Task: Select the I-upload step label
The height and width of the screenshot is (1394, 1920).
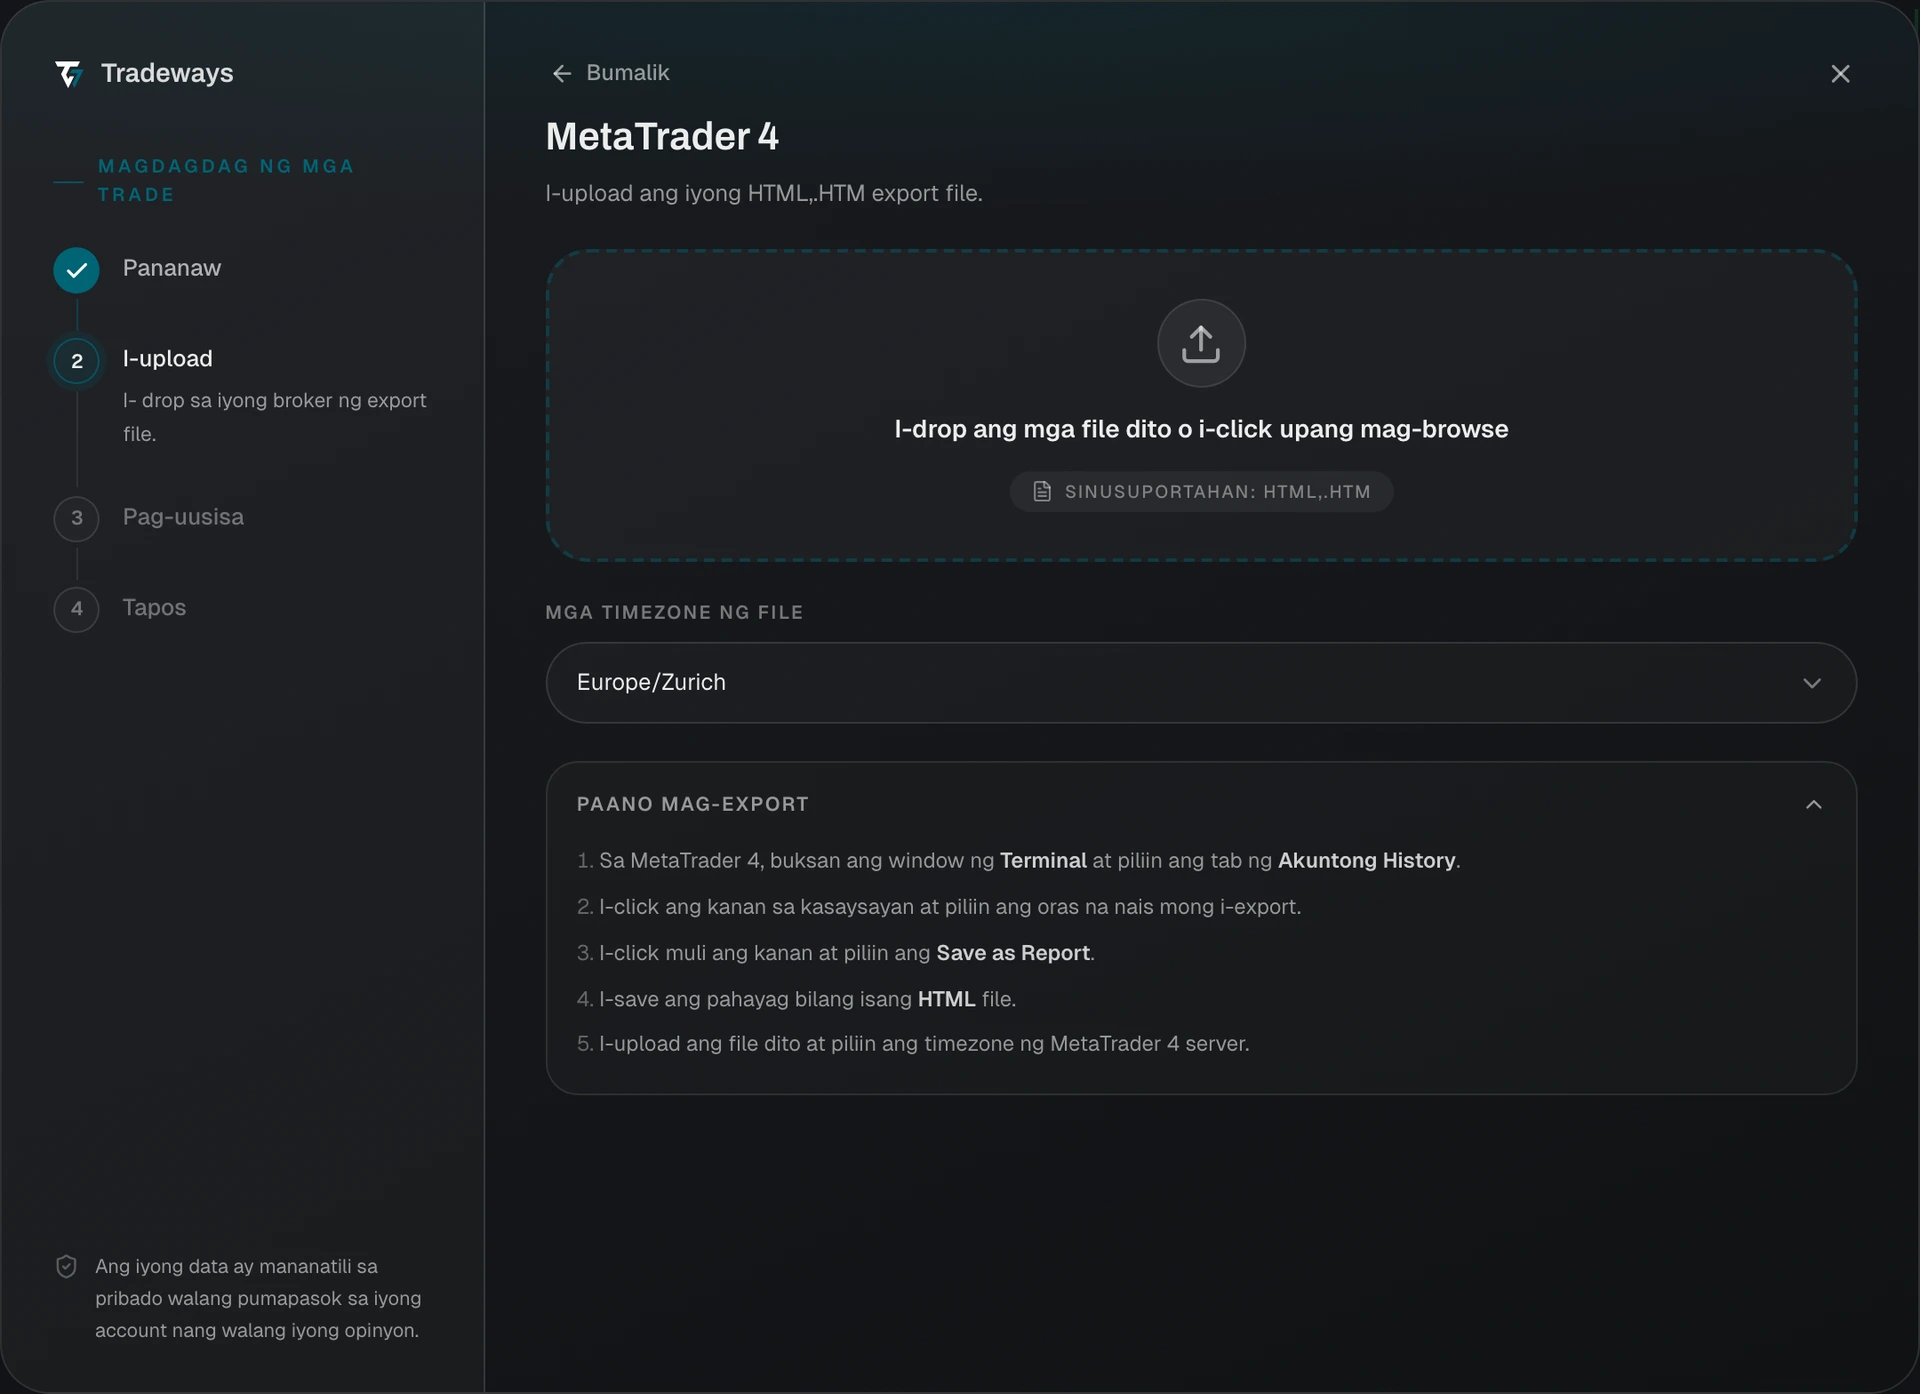Action: pos(168,359)
